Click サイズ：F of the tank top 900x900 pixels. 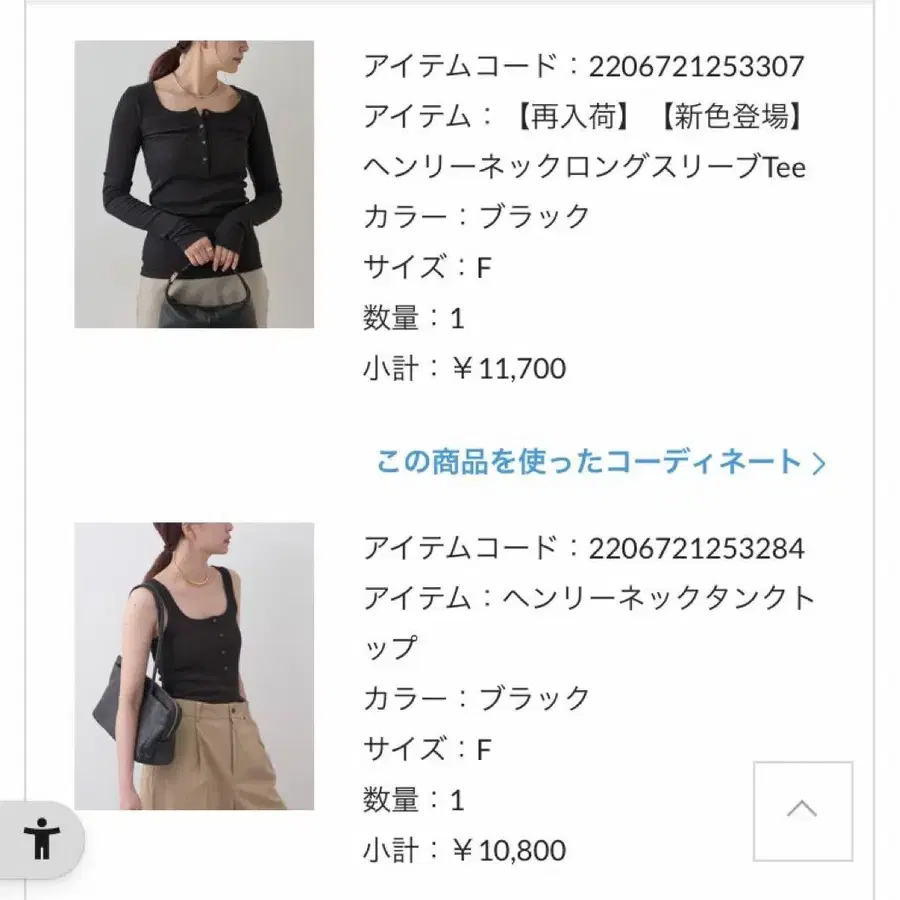pos(428,750)
